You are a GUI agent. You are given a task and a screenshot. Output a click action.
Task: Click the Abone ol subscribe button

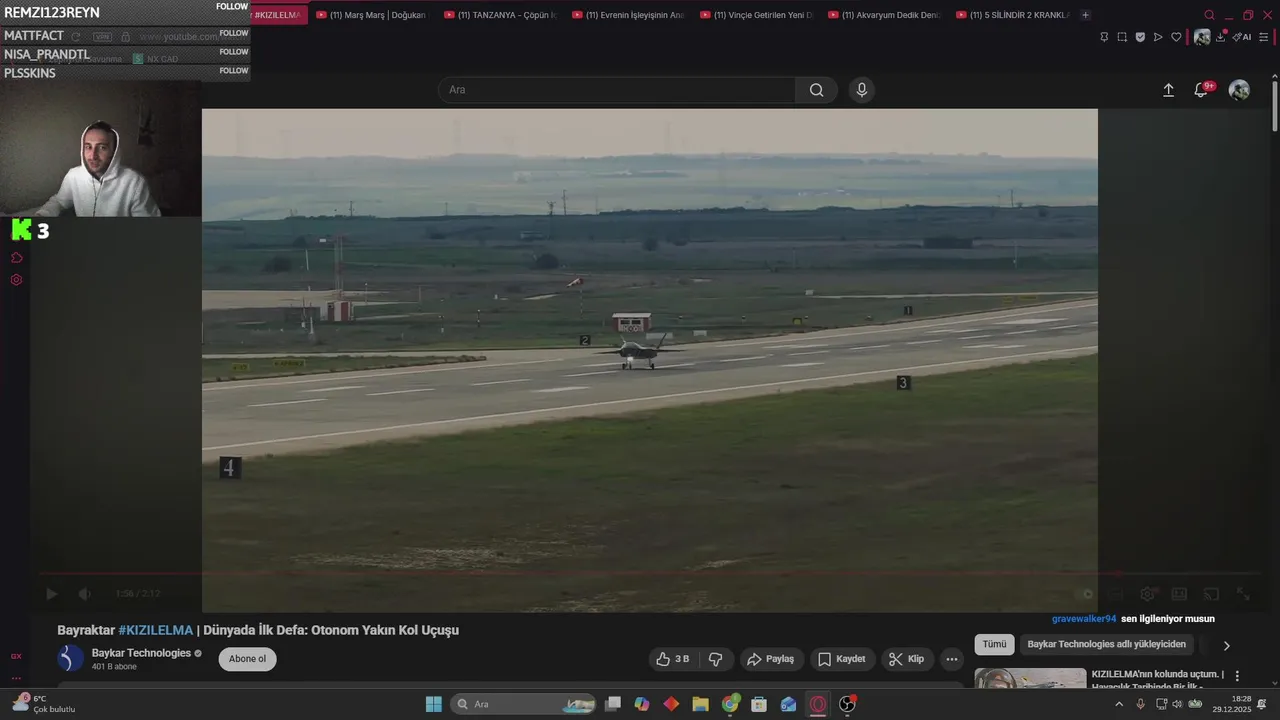click(247, 659)
